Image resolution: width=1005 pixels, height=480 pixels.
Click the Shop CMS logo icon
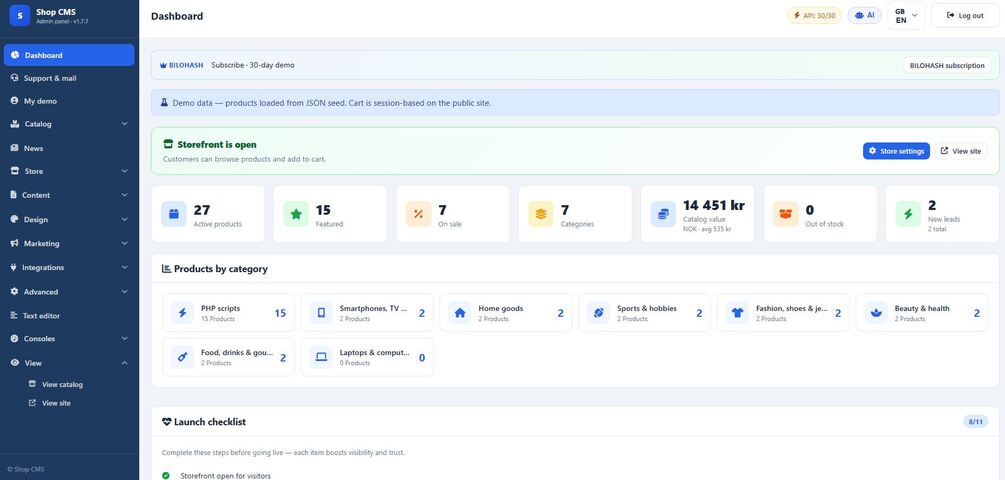pyautogui.click(x=20, y=15)
